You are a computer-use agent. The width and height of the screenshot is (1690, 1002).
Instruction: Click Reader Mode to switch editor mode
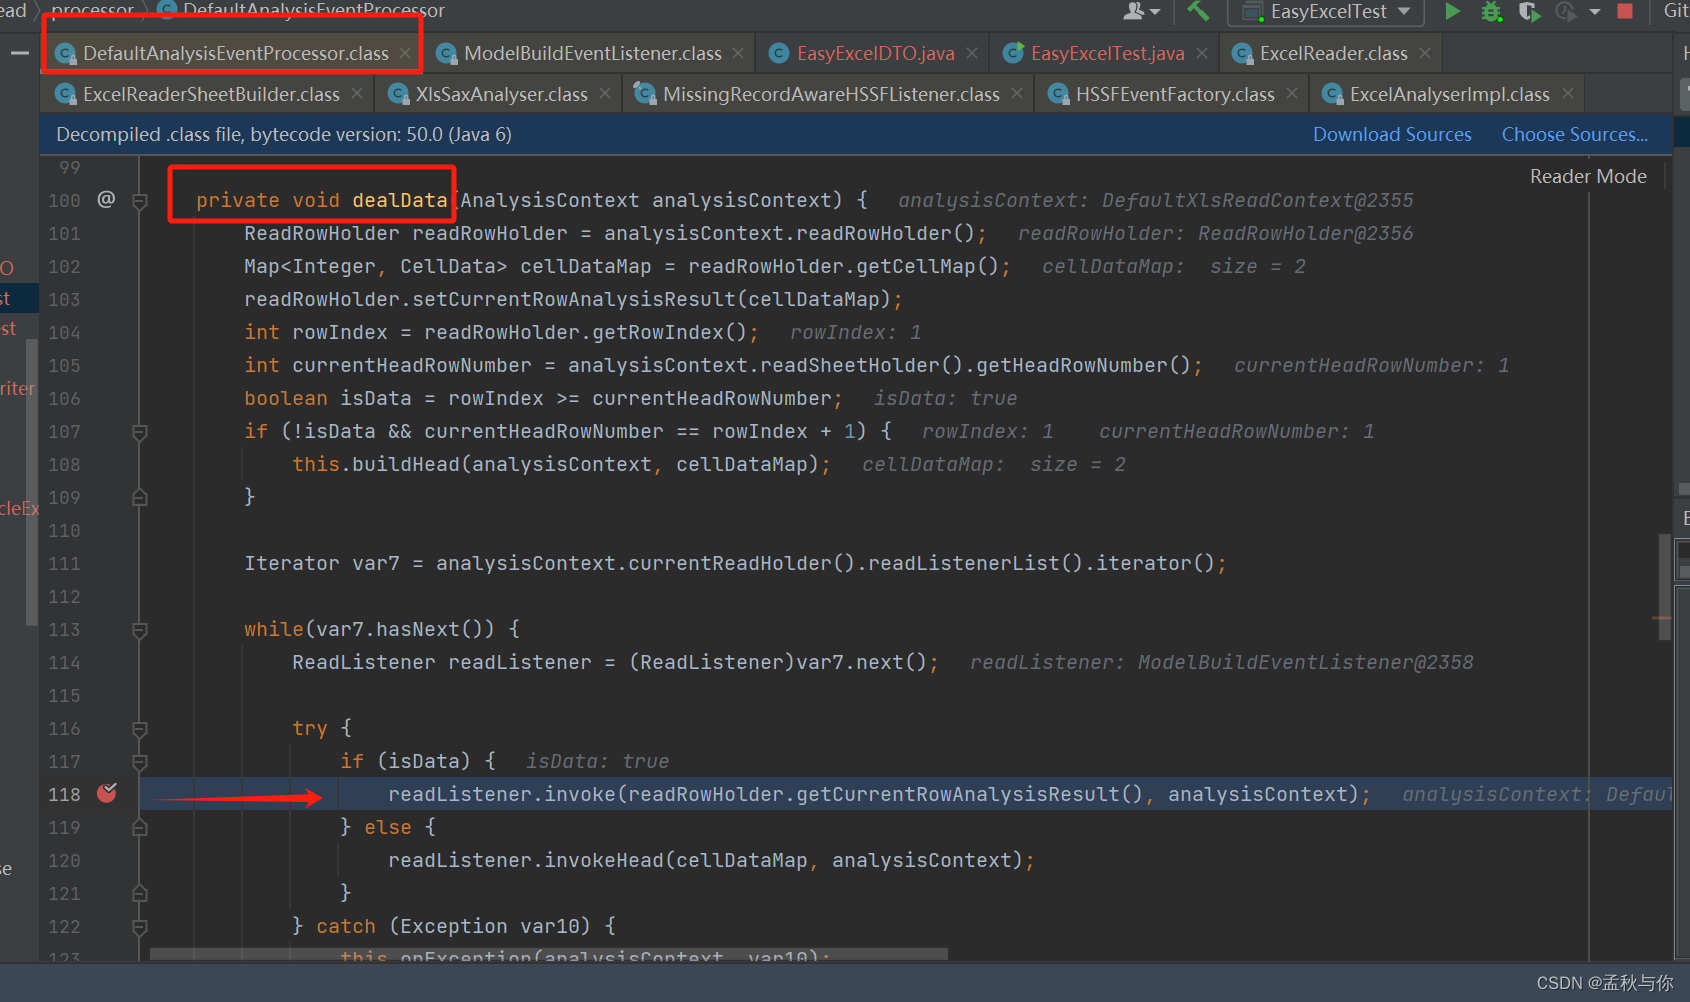tap(1588, 176)
